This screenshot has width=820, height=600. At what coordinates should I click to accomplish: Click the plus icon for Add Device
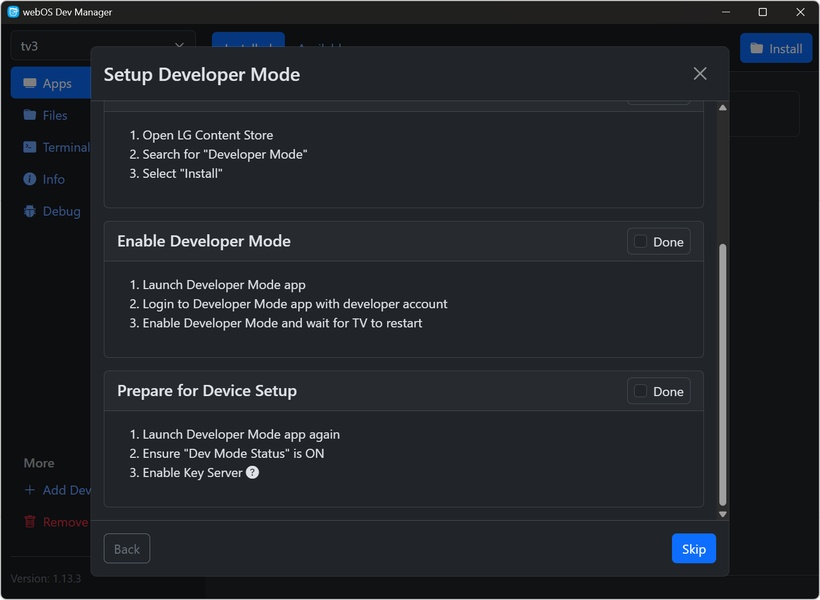tap(30, 490)
